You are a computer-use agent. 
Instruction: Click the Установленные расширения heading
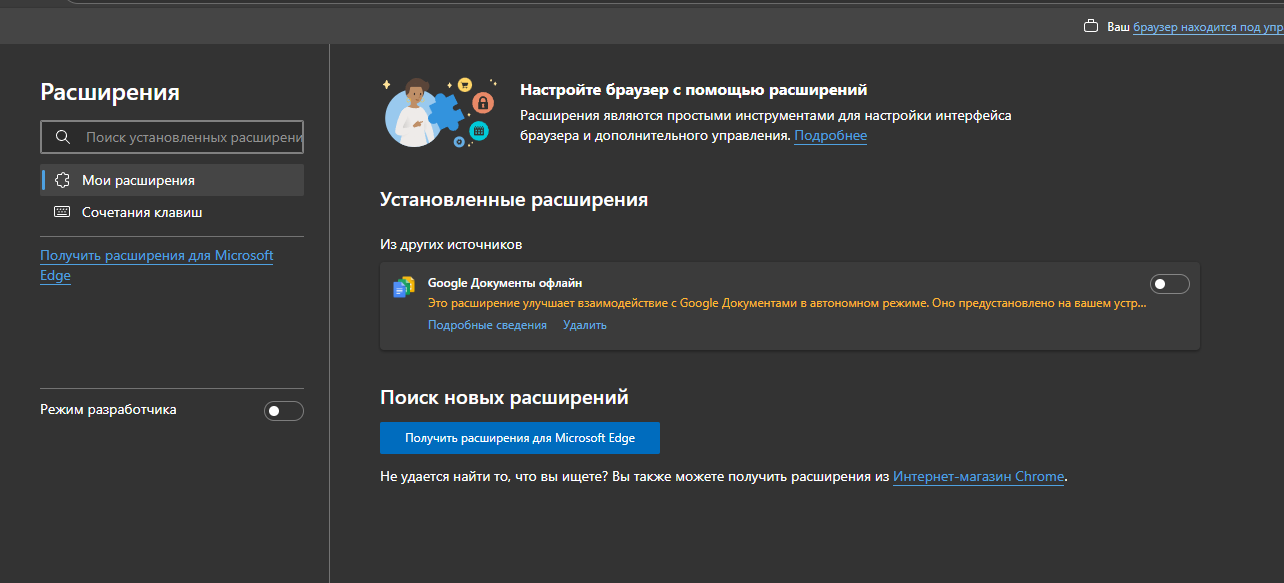click(514, 200)
